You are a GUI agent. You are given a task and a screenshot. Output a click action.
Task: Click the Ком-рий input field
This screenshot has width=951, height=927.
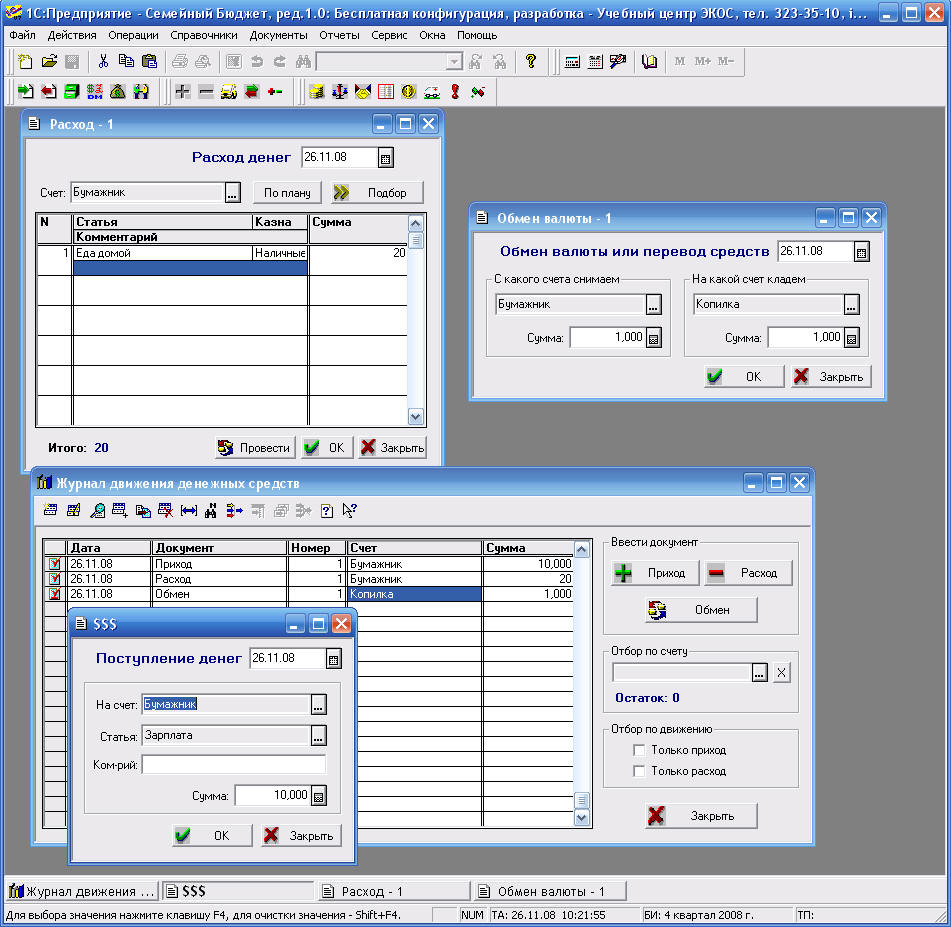[234, 765]
